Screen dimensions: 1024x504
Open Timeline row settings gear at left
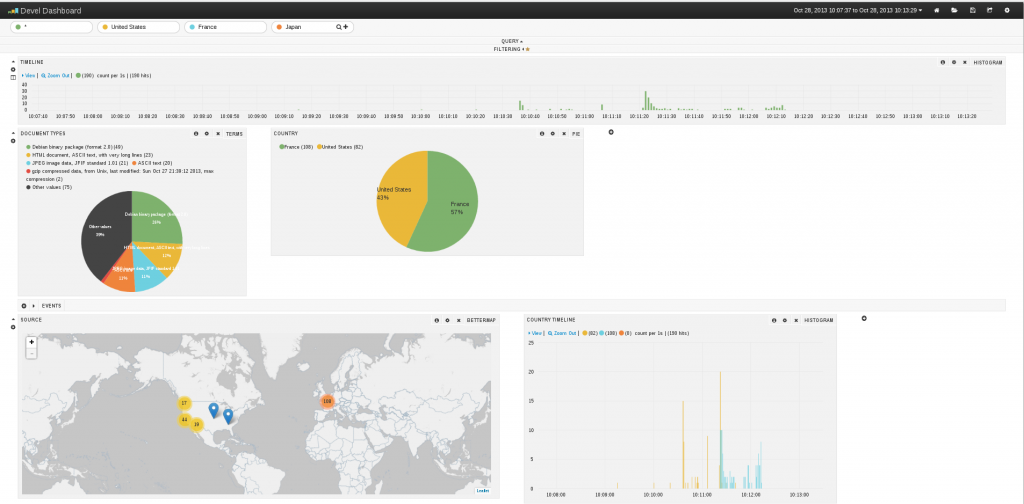13,70
